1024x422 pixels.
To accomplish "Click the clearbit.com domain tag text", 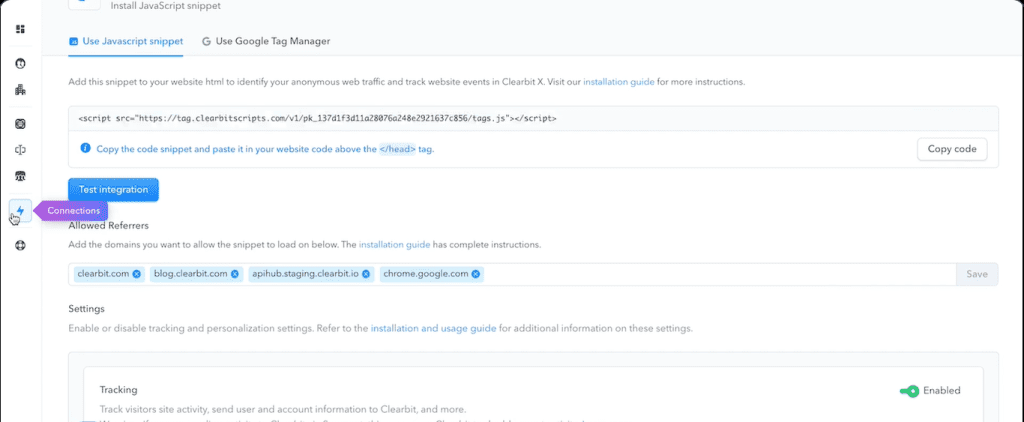I will [x=103, y=274].
